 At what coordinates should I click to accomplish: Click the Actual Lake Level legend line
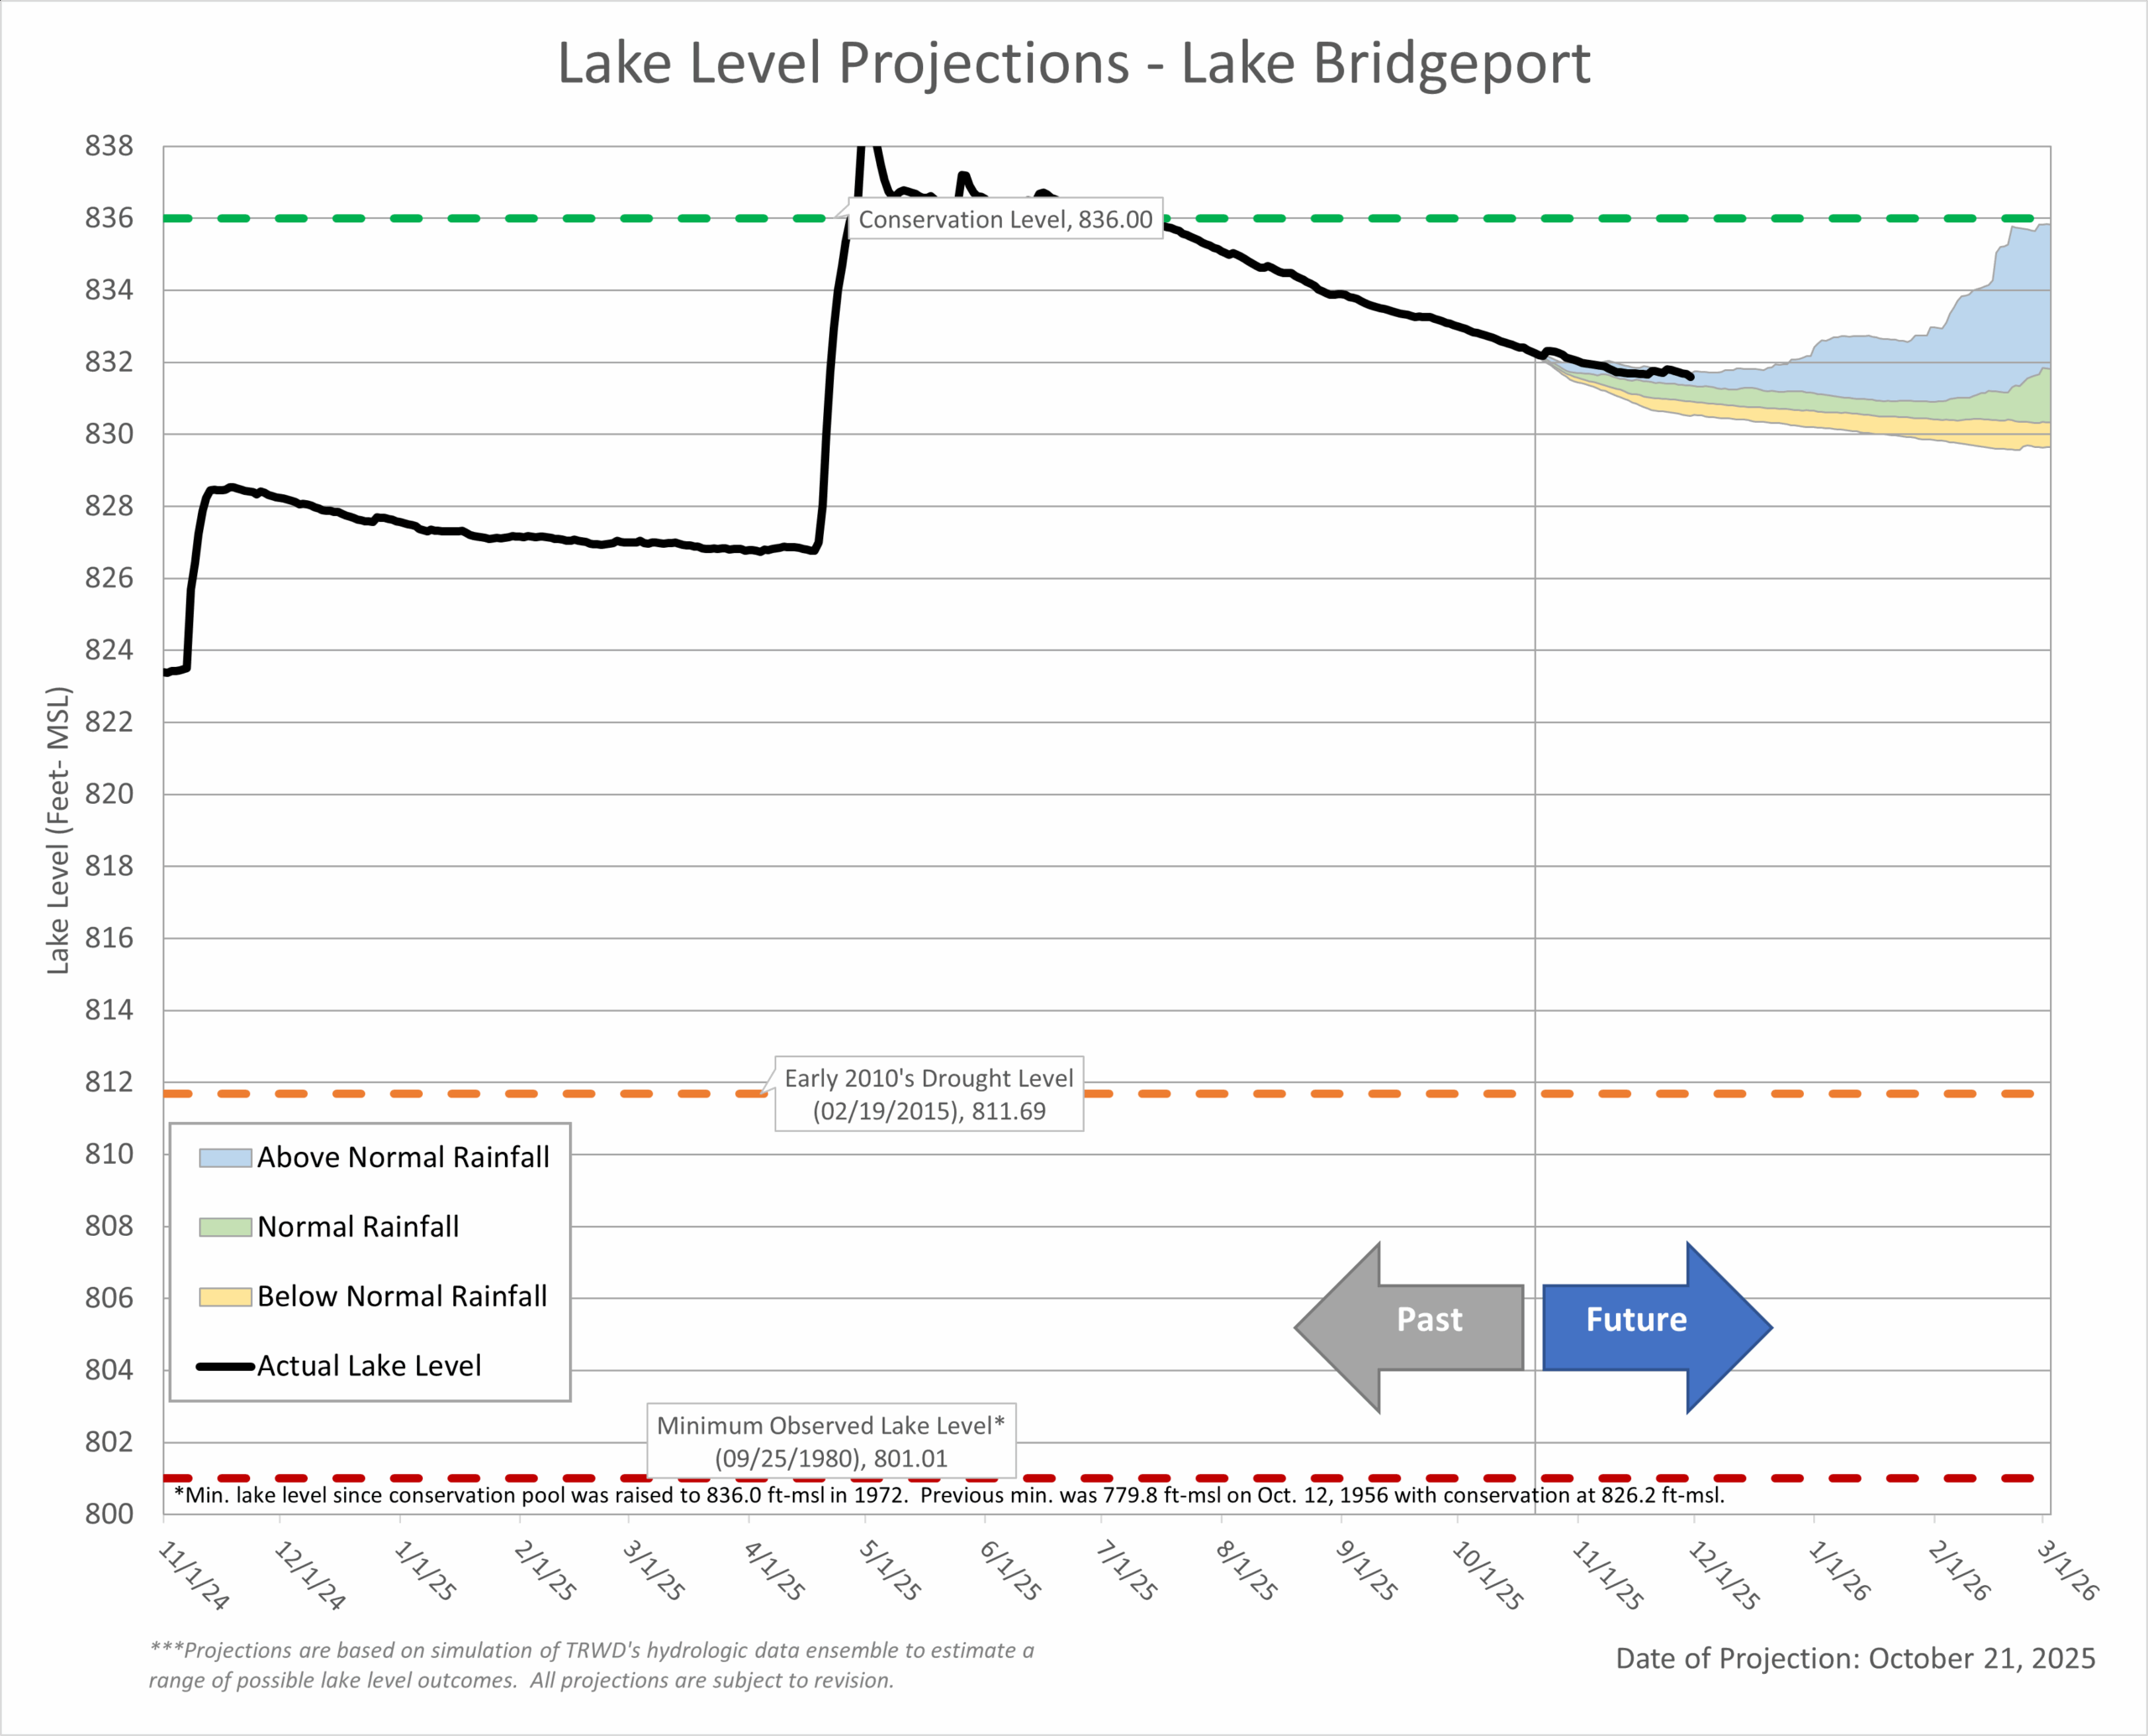tap(225, 1366)
